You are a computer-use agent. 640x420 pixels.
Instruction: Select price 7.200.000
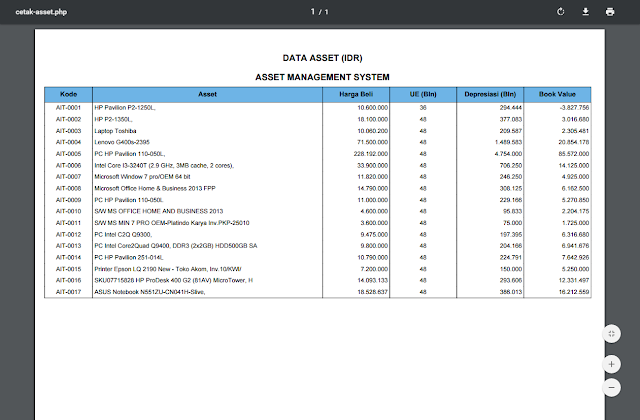point(374,269)
